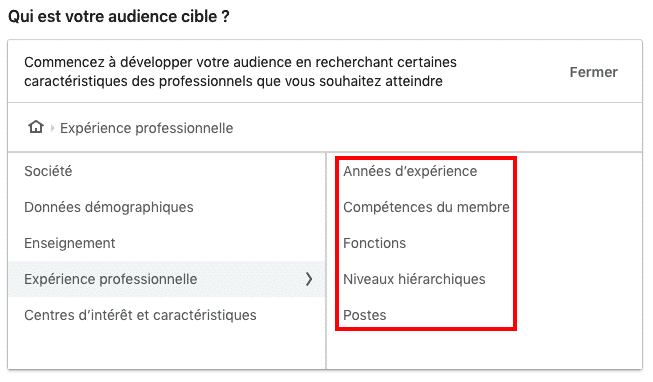Select Expérience professionnelle in left list
653x382 pixels.
point(167,279)
